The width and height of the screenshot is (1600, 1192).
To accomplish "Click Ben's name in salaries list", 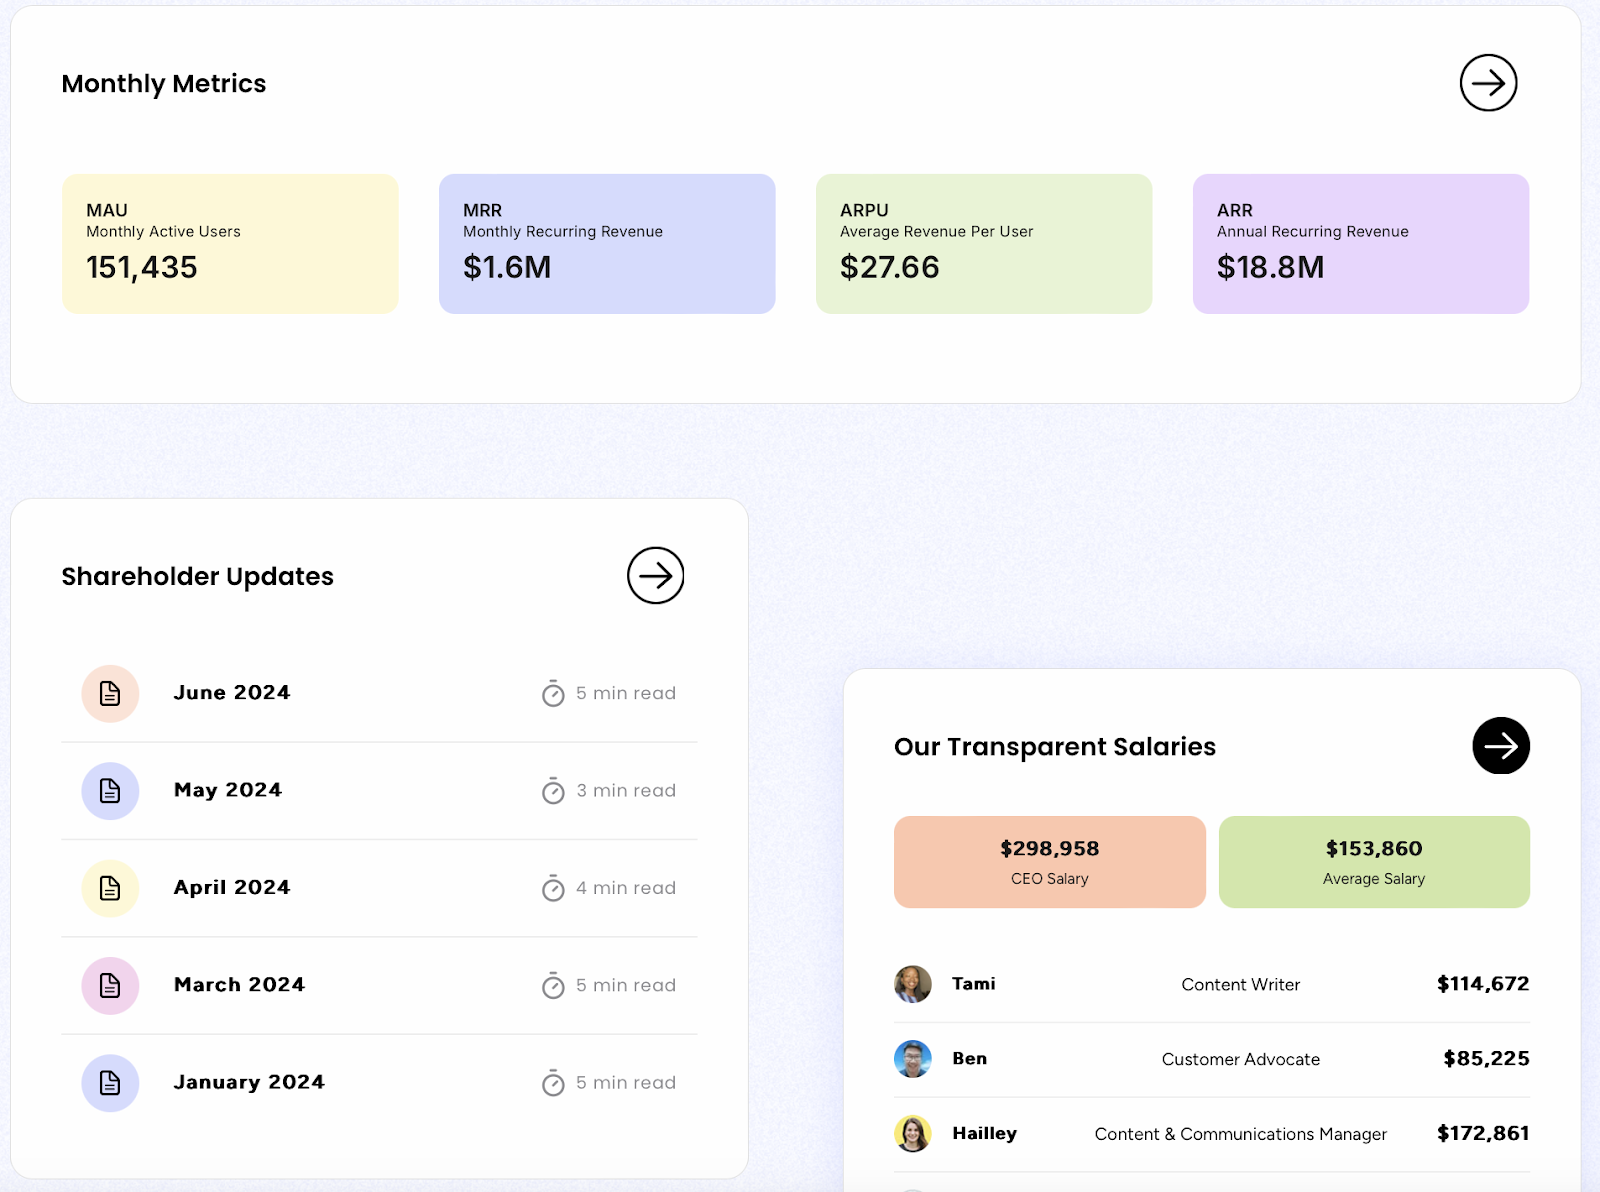I will tap(970, 1059).
